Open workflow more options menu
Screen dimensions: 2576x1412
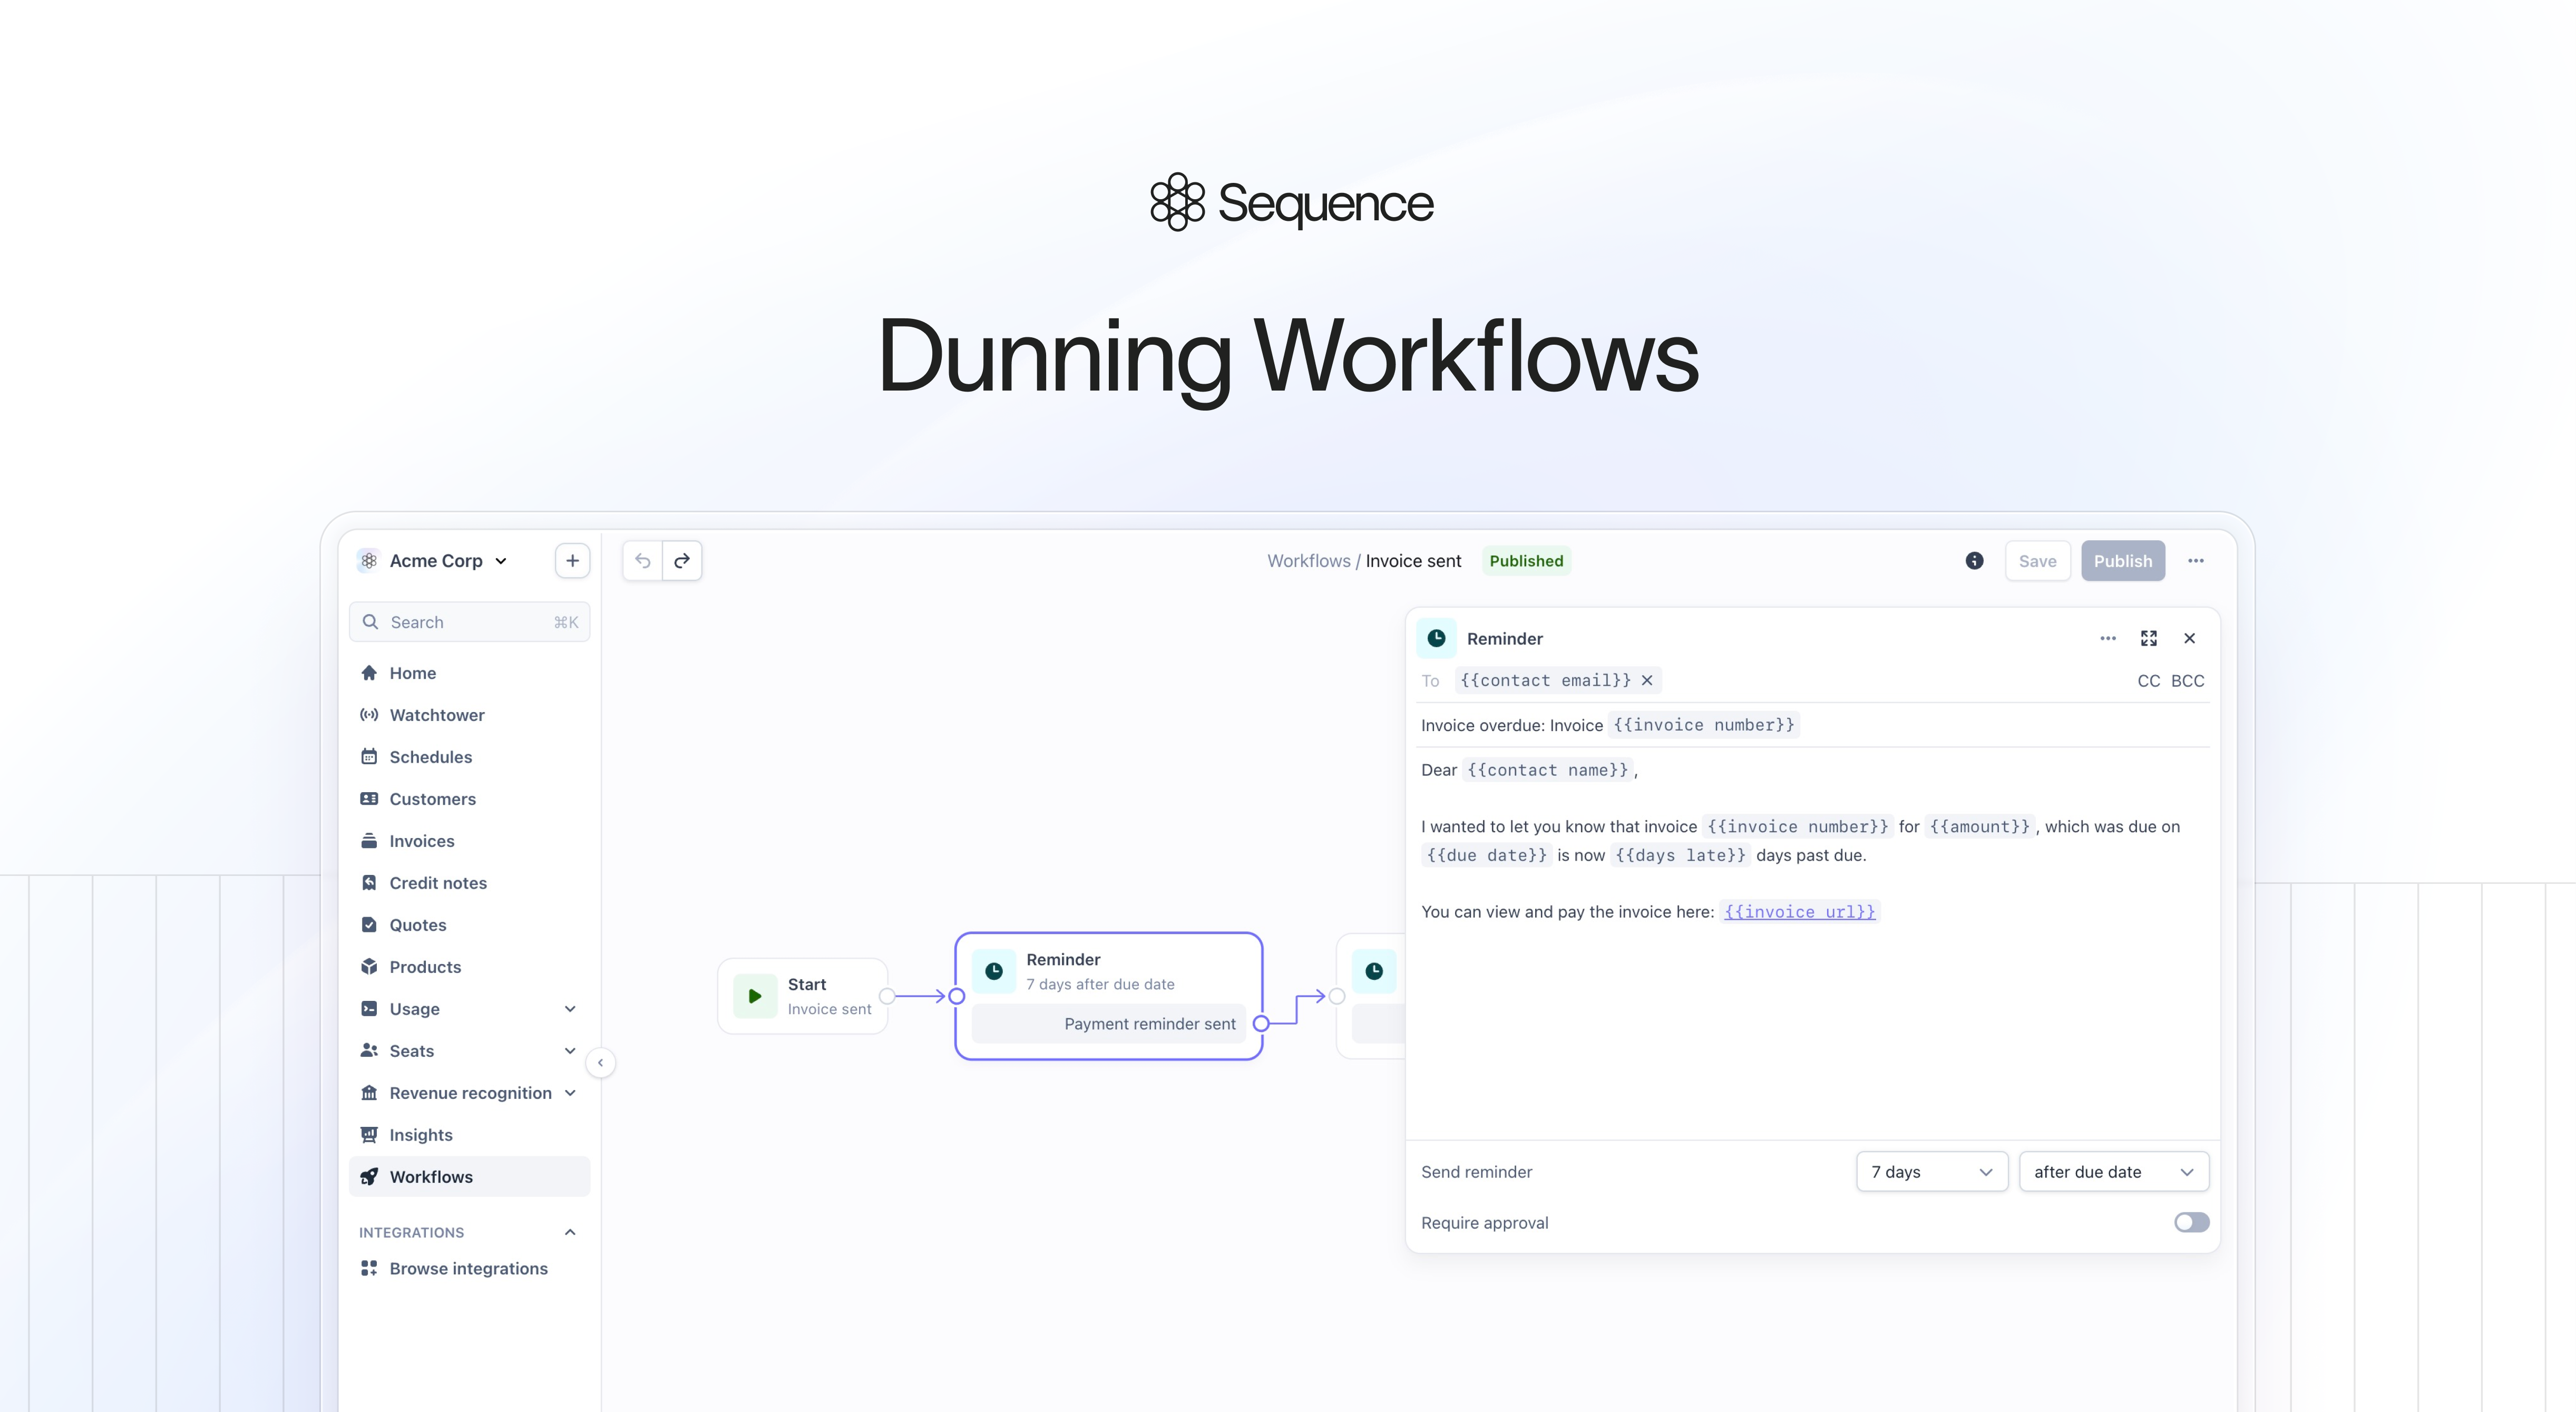click(x=2196, y=561)
